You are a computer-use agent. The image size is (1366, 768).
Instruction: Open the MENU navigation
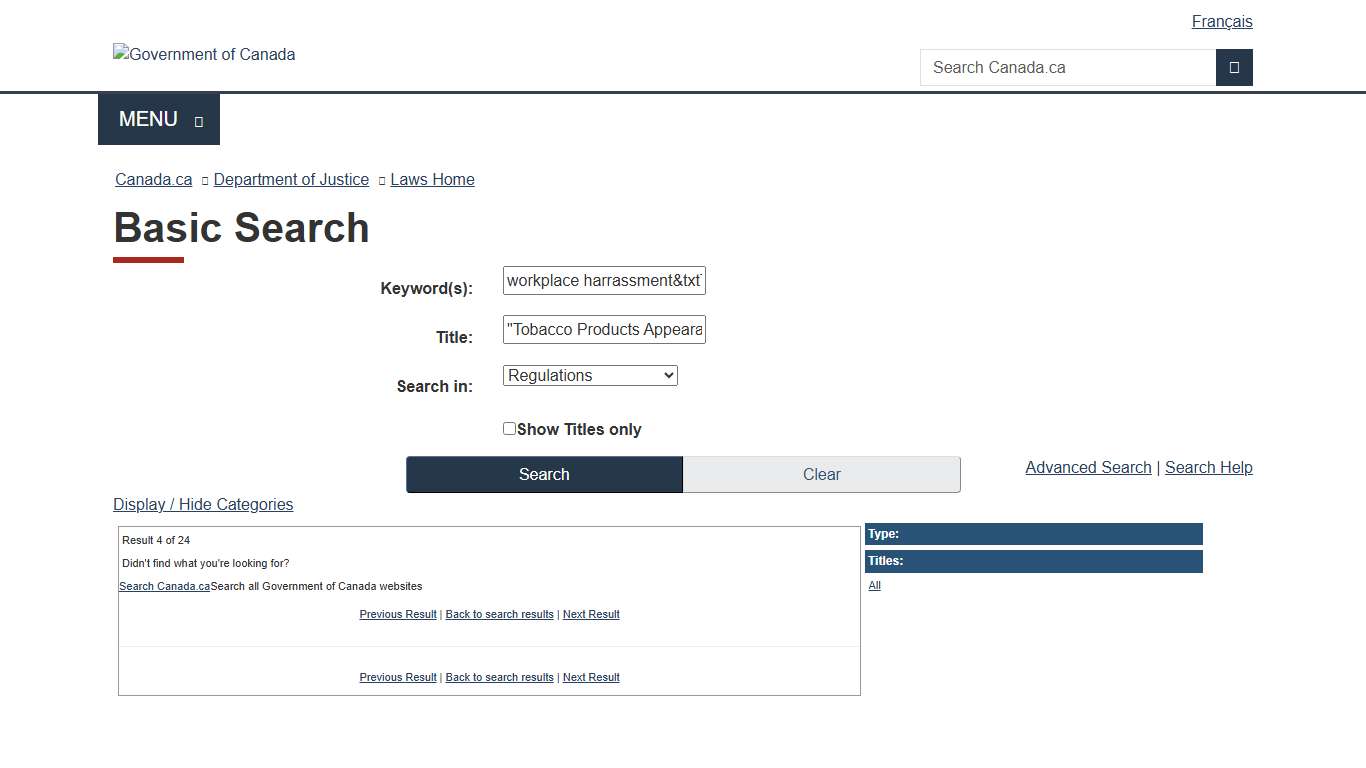158,118
